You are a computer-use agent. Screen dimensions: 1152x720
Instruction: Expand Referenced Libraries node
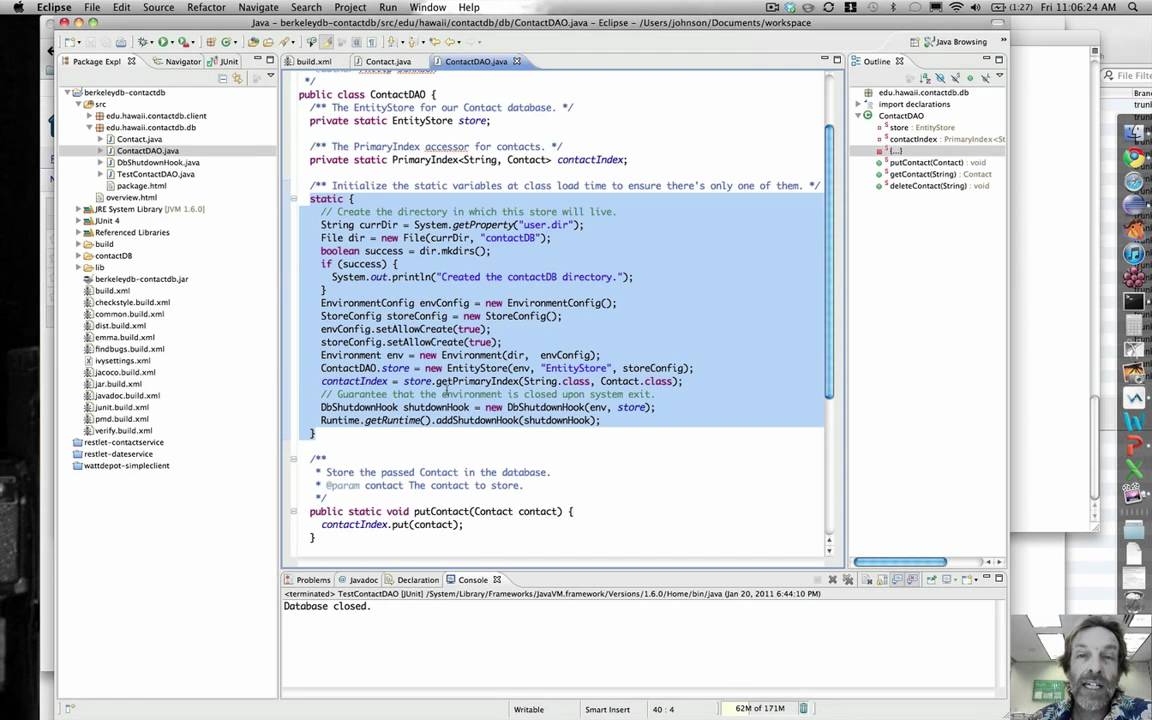click(x=79, y=232)
